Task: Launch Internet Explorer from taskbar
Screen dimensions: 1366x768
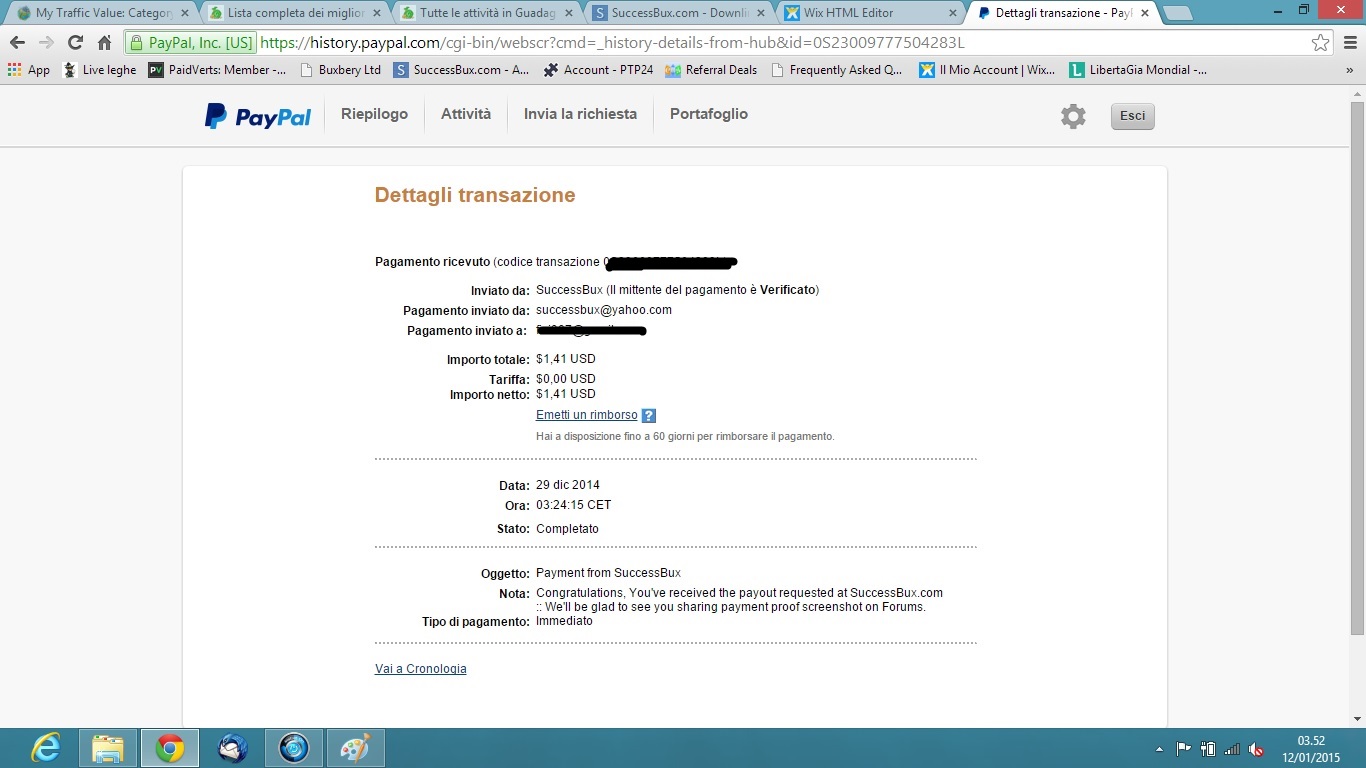Action: 45,748
